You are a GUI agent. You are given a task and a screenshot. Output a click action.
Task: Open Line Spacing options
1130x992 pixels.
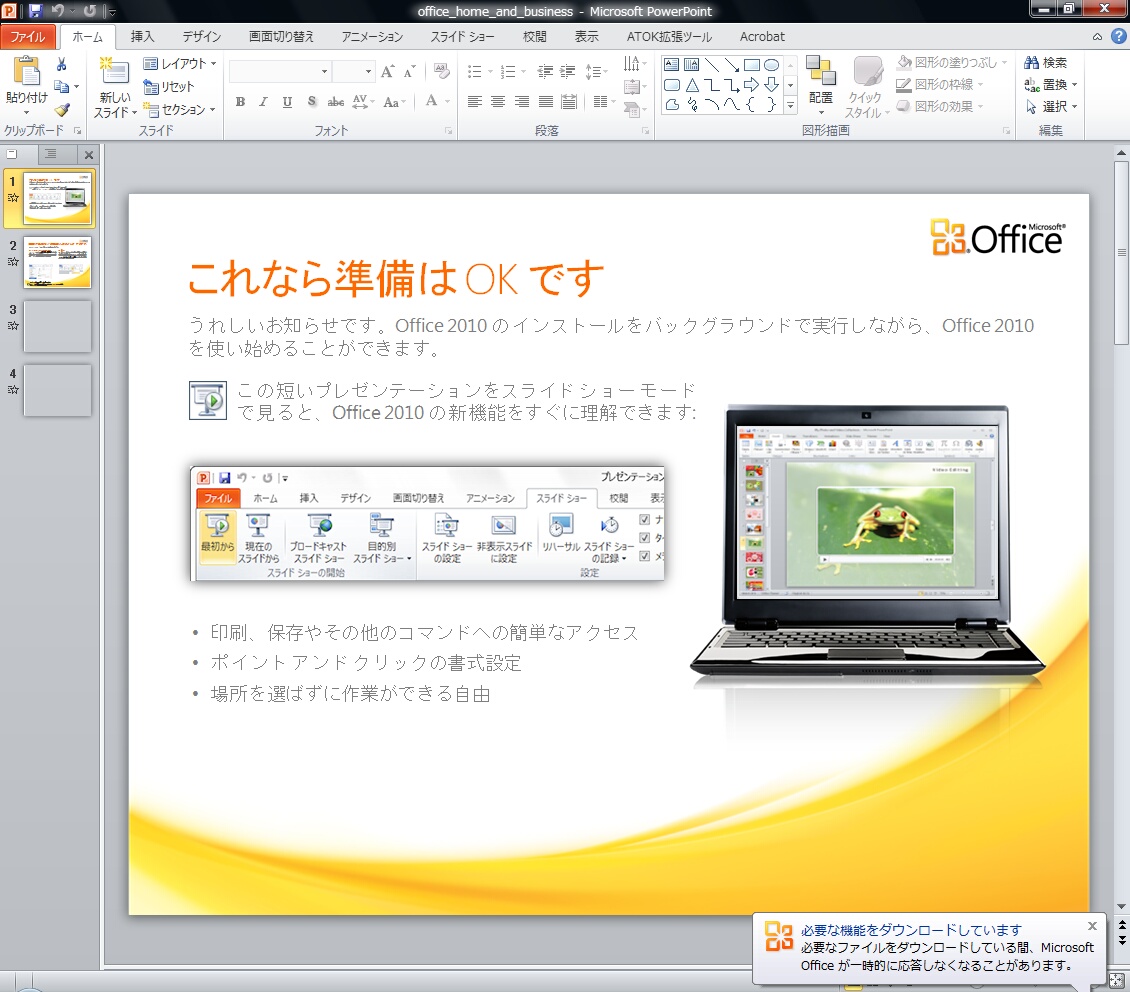coord(595,71)
